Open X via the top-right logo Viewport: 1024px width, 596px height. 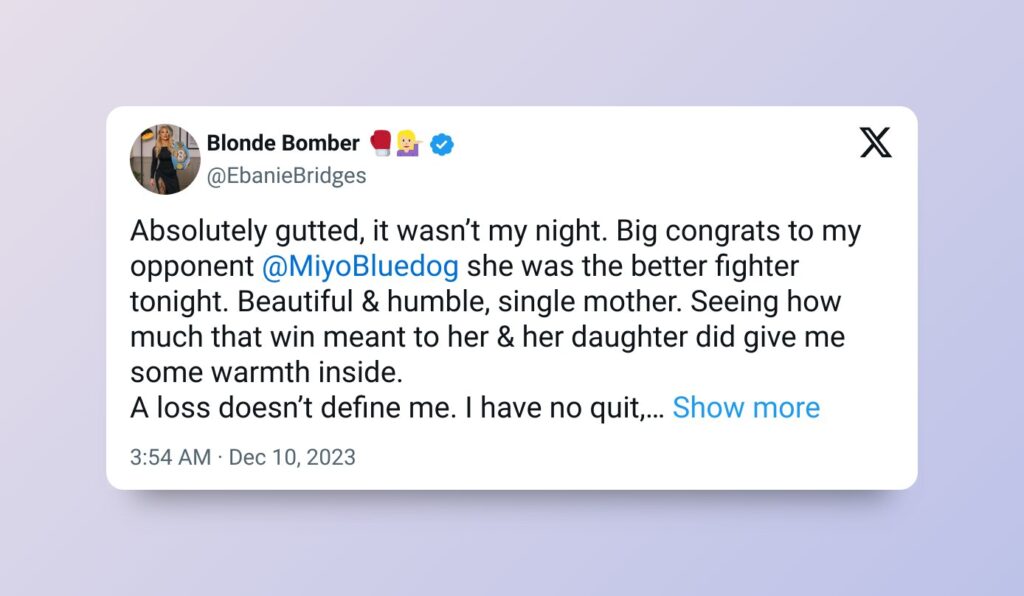[873, 144]
